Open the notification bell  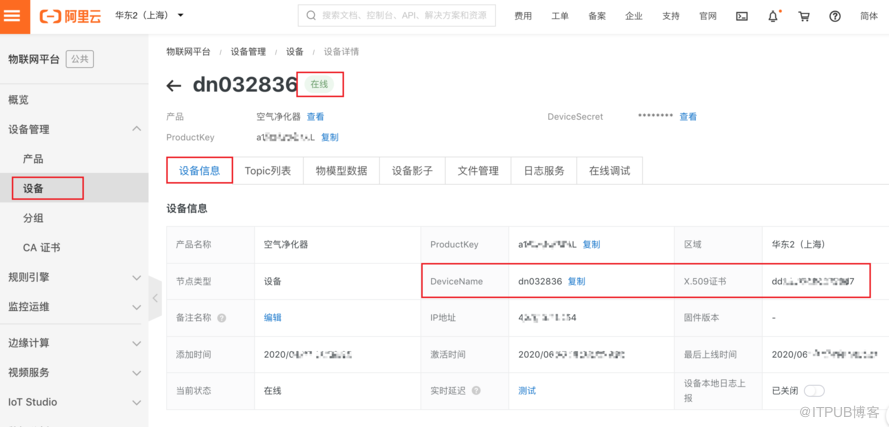click(773, 17)
